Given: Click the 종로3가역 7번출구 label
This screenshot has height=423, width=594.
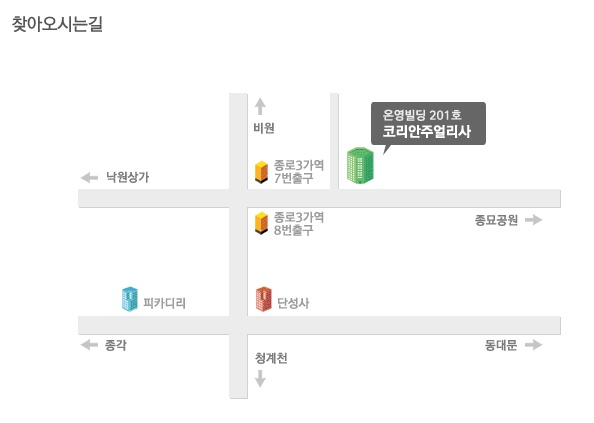Looking at the screenshot, I should (x=299, y=172).
